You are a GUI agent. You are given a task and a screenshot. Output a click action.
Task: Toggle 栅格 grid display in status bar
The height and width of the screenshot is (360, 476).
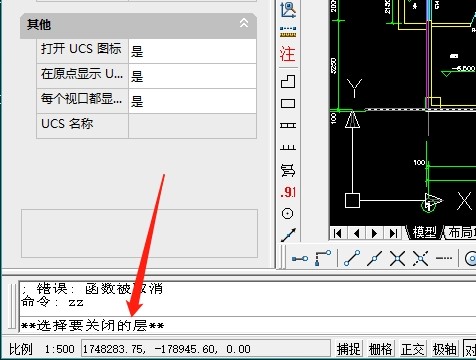click(x=380, y=349)
